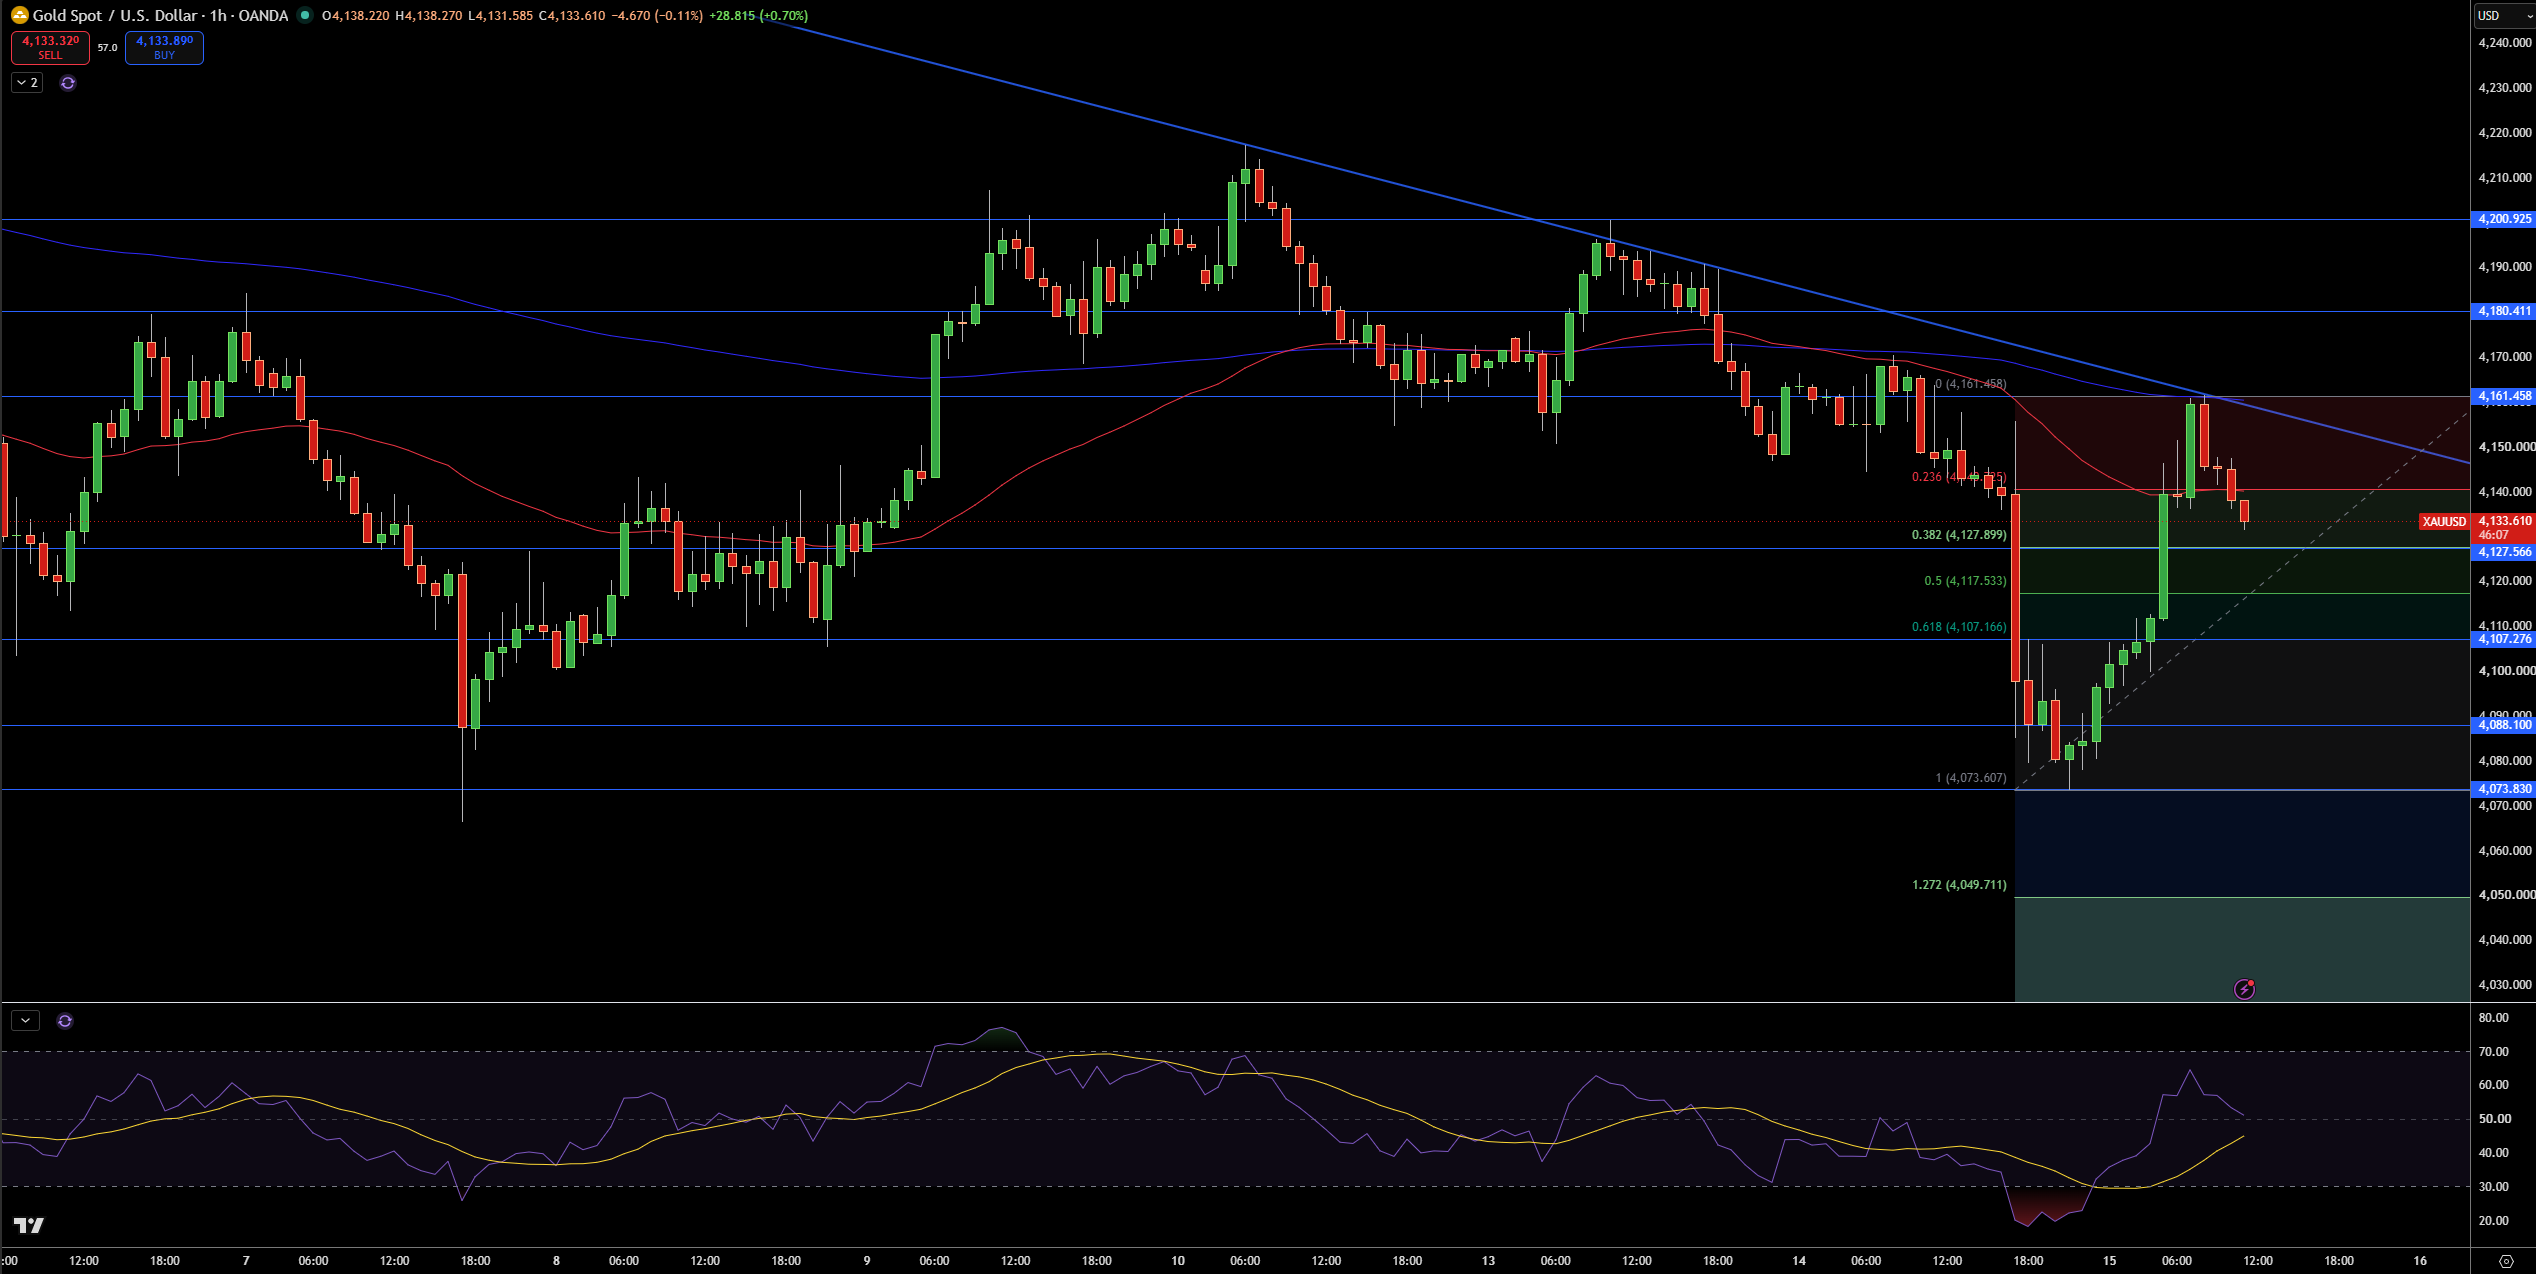2536x1274 pixels.
Task: Click the 4,240.000 price axis tick
Action: 2504,43
